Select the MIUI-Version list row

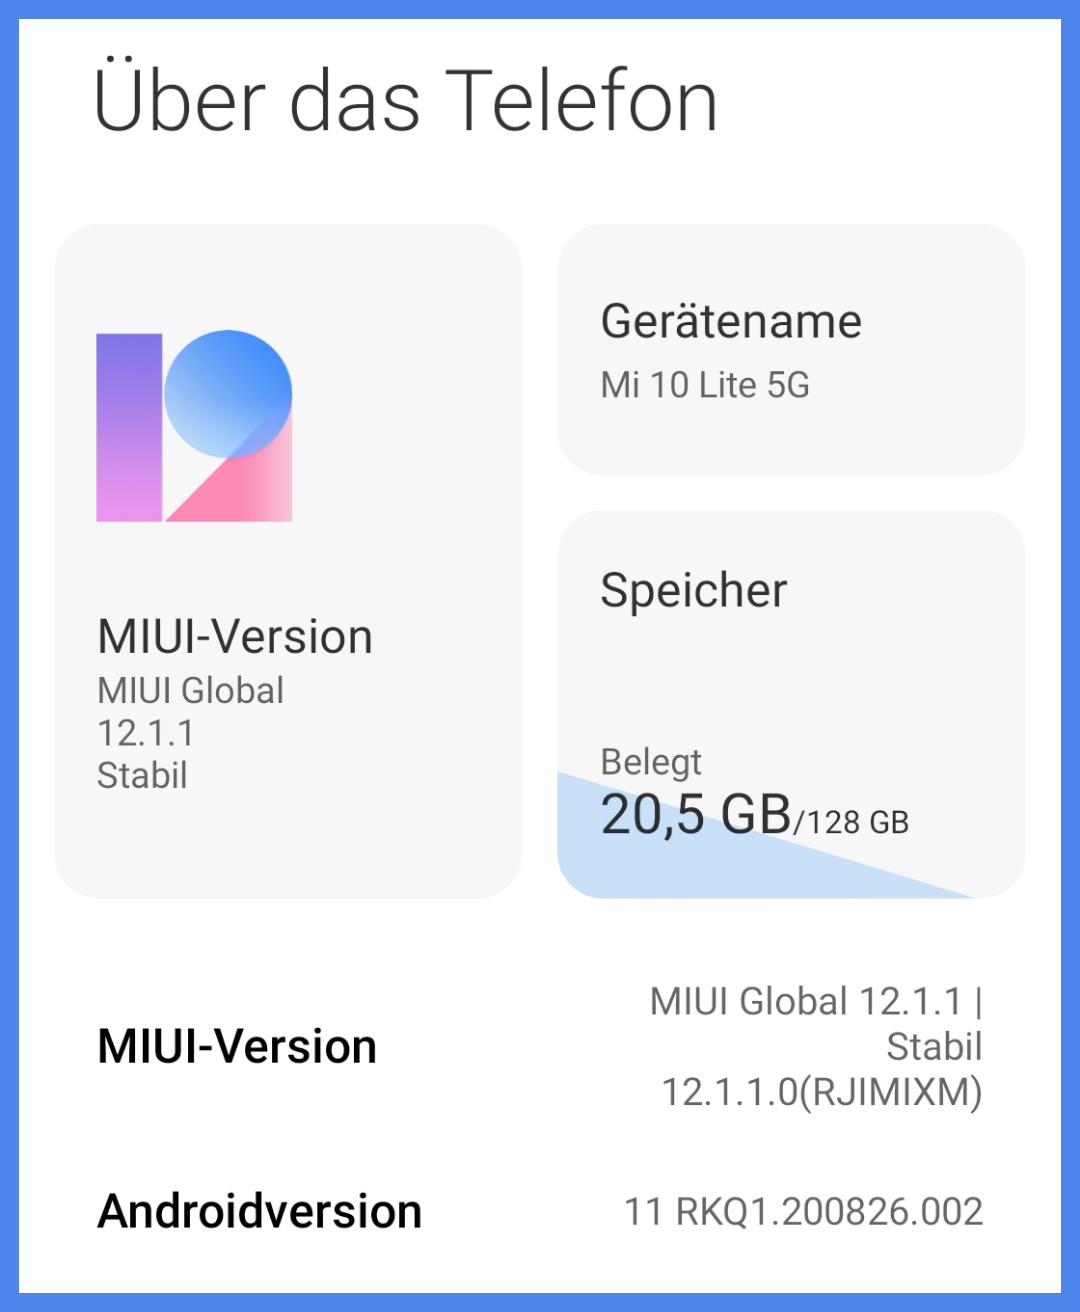click(540, 1046)
